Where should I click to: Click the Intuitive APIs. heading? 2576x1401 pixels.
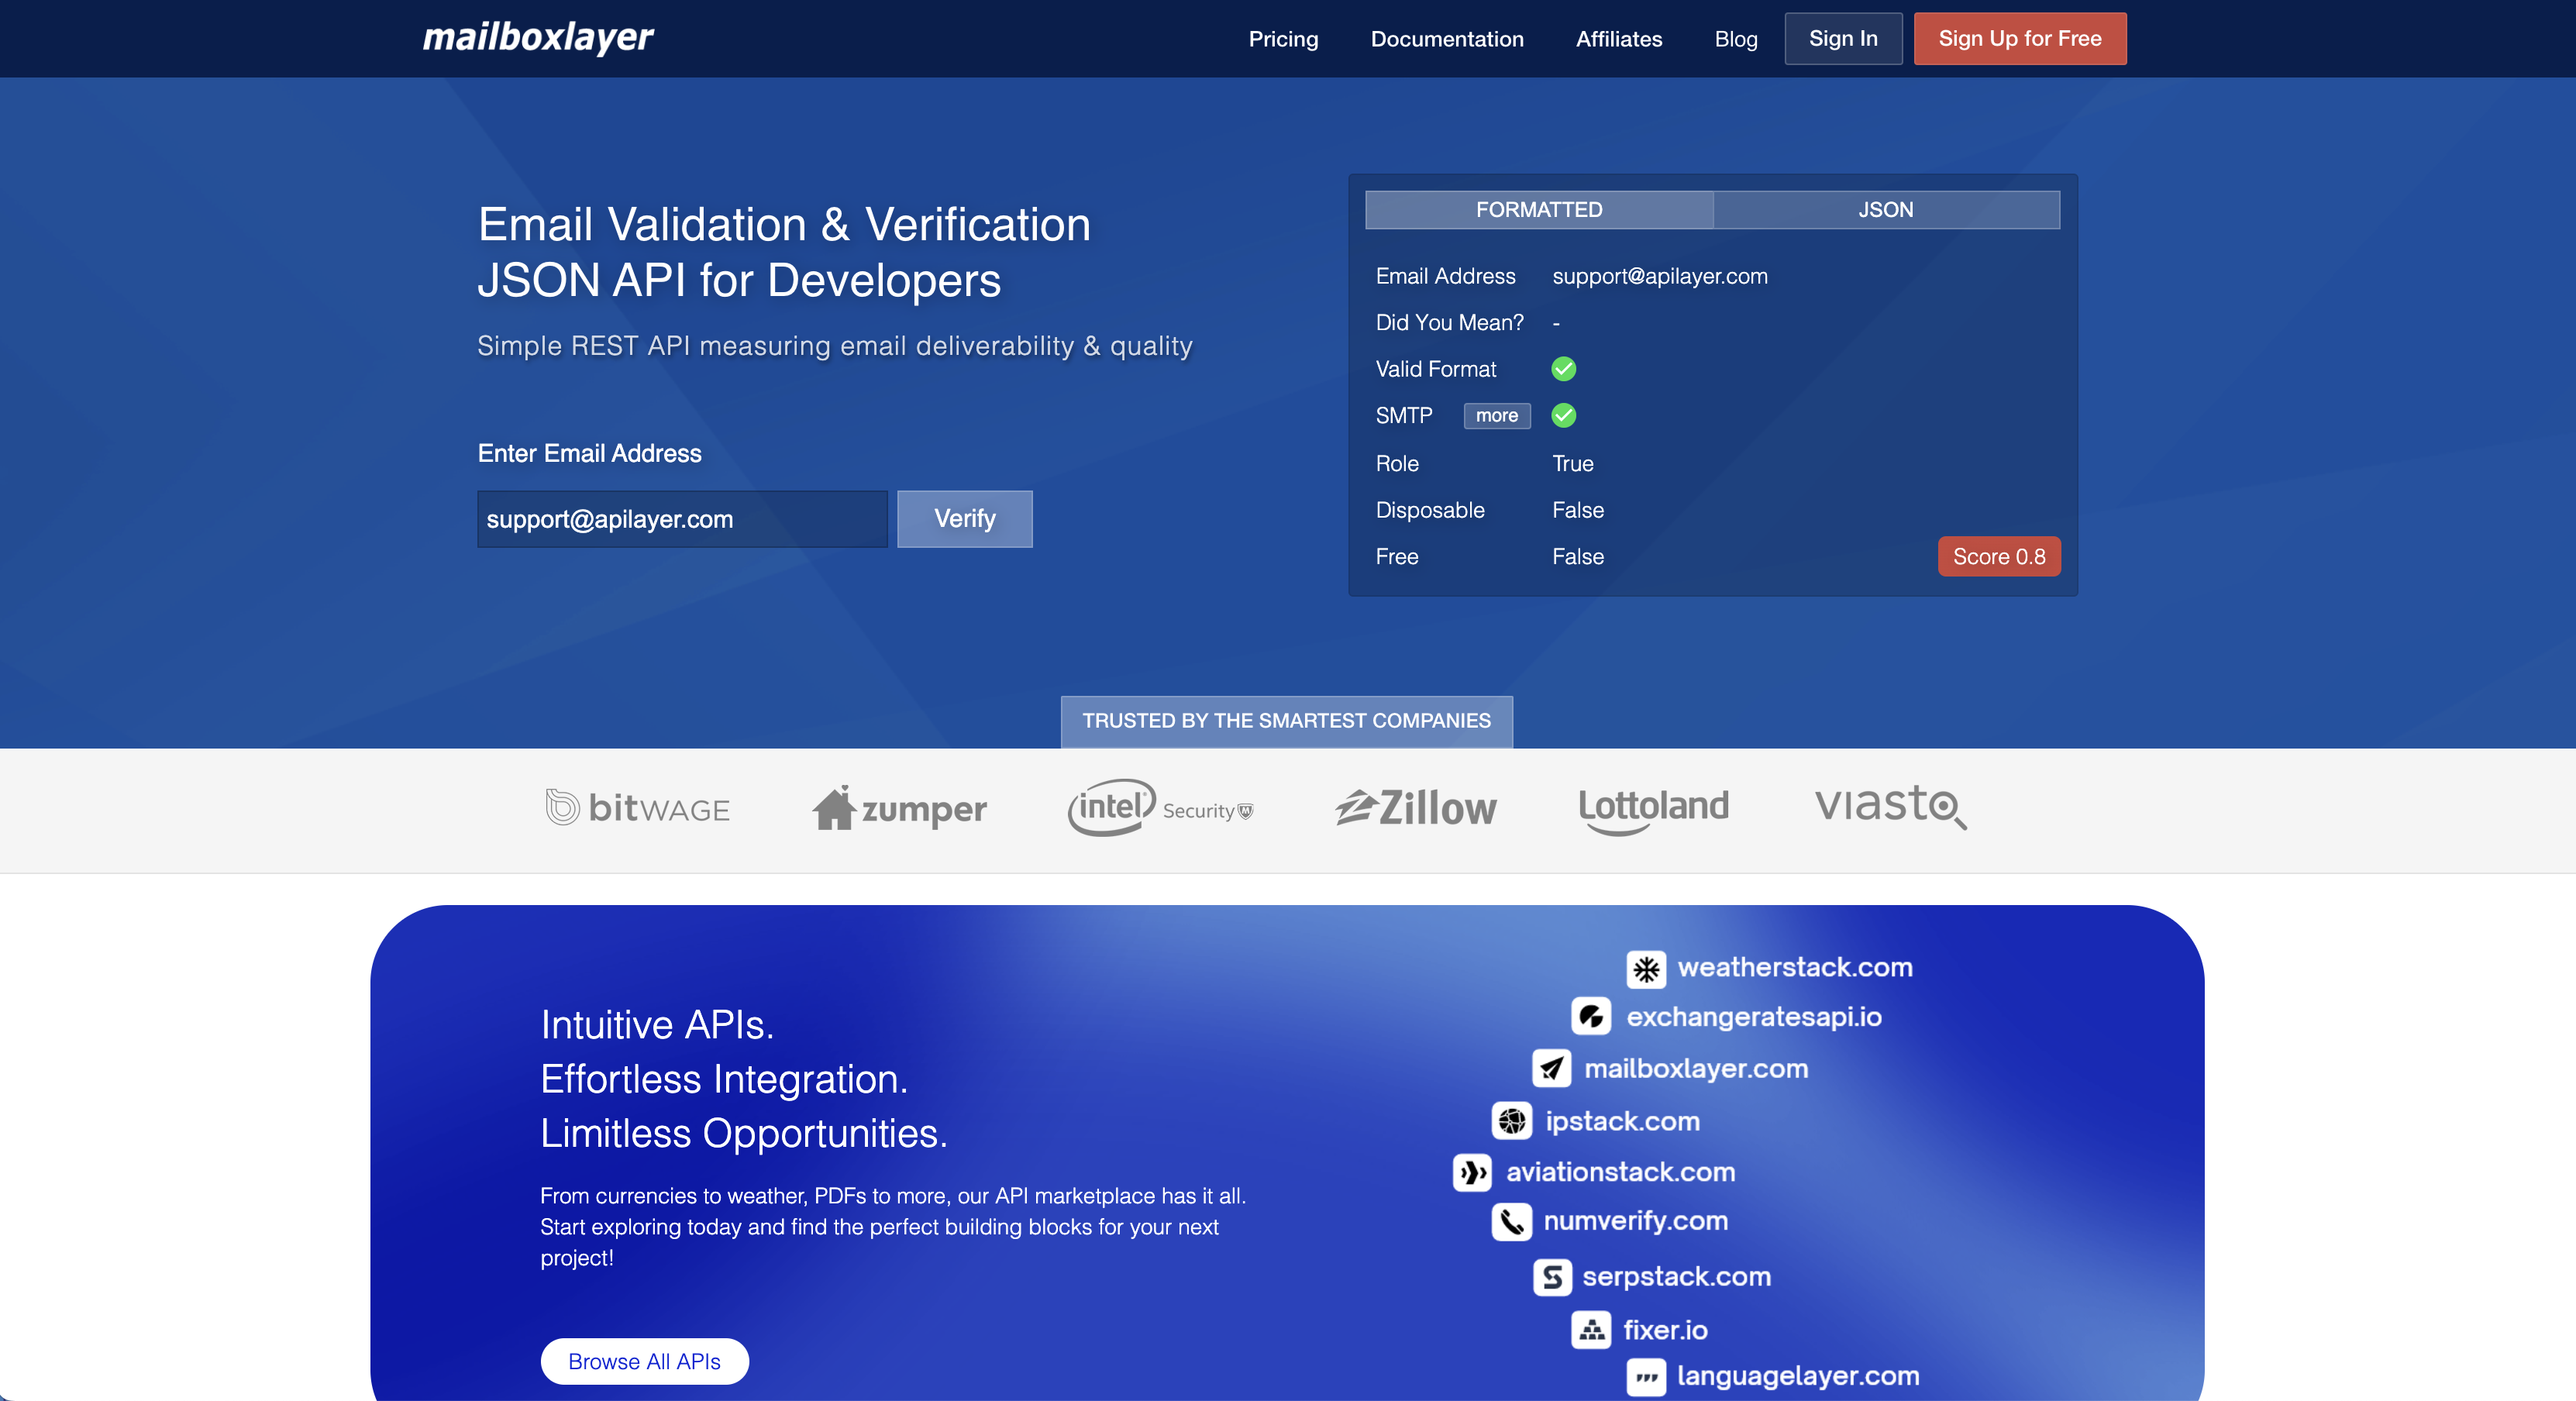[x=657, y=1025]
